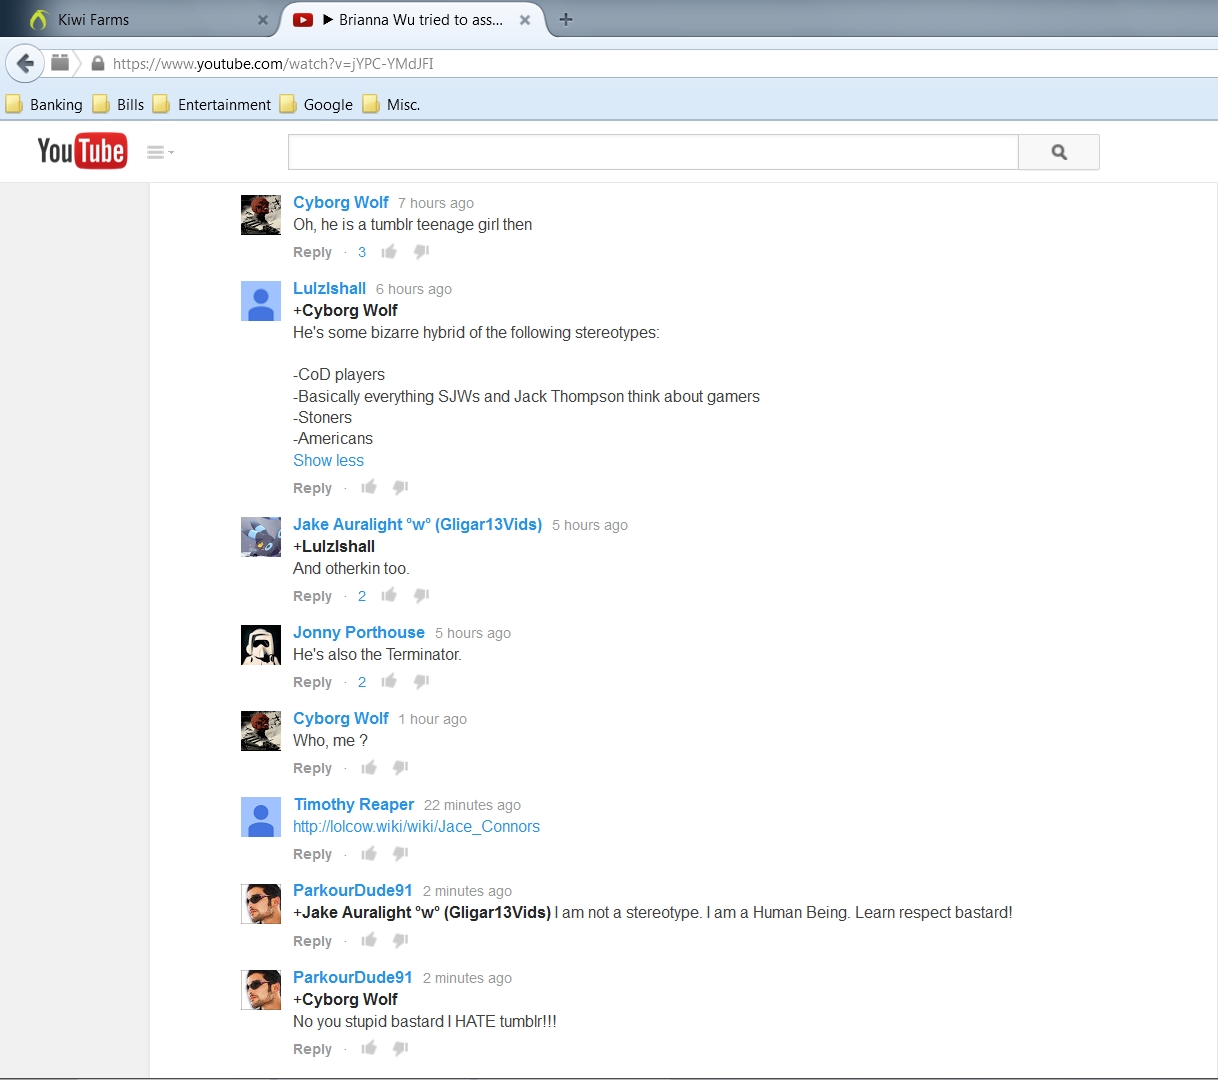1218x1080 pixels.
Task: Click '+LulzIshall' mention in Jake Auralight's comment
Action: click(x=334, y=546)
